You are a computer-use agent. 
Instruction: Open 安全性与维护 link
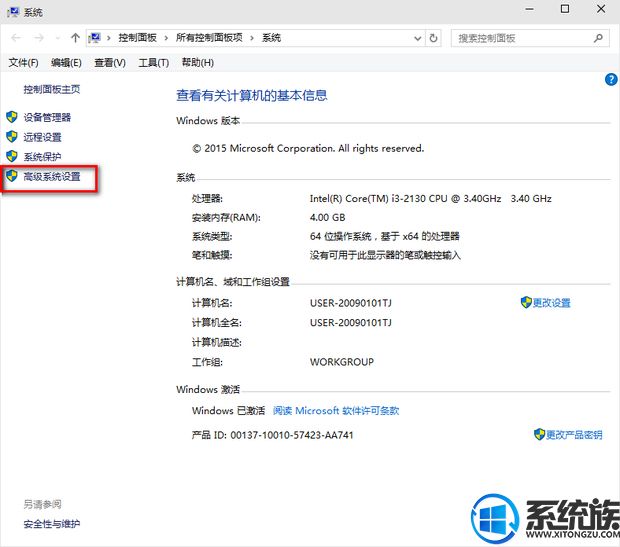(52, 524)
